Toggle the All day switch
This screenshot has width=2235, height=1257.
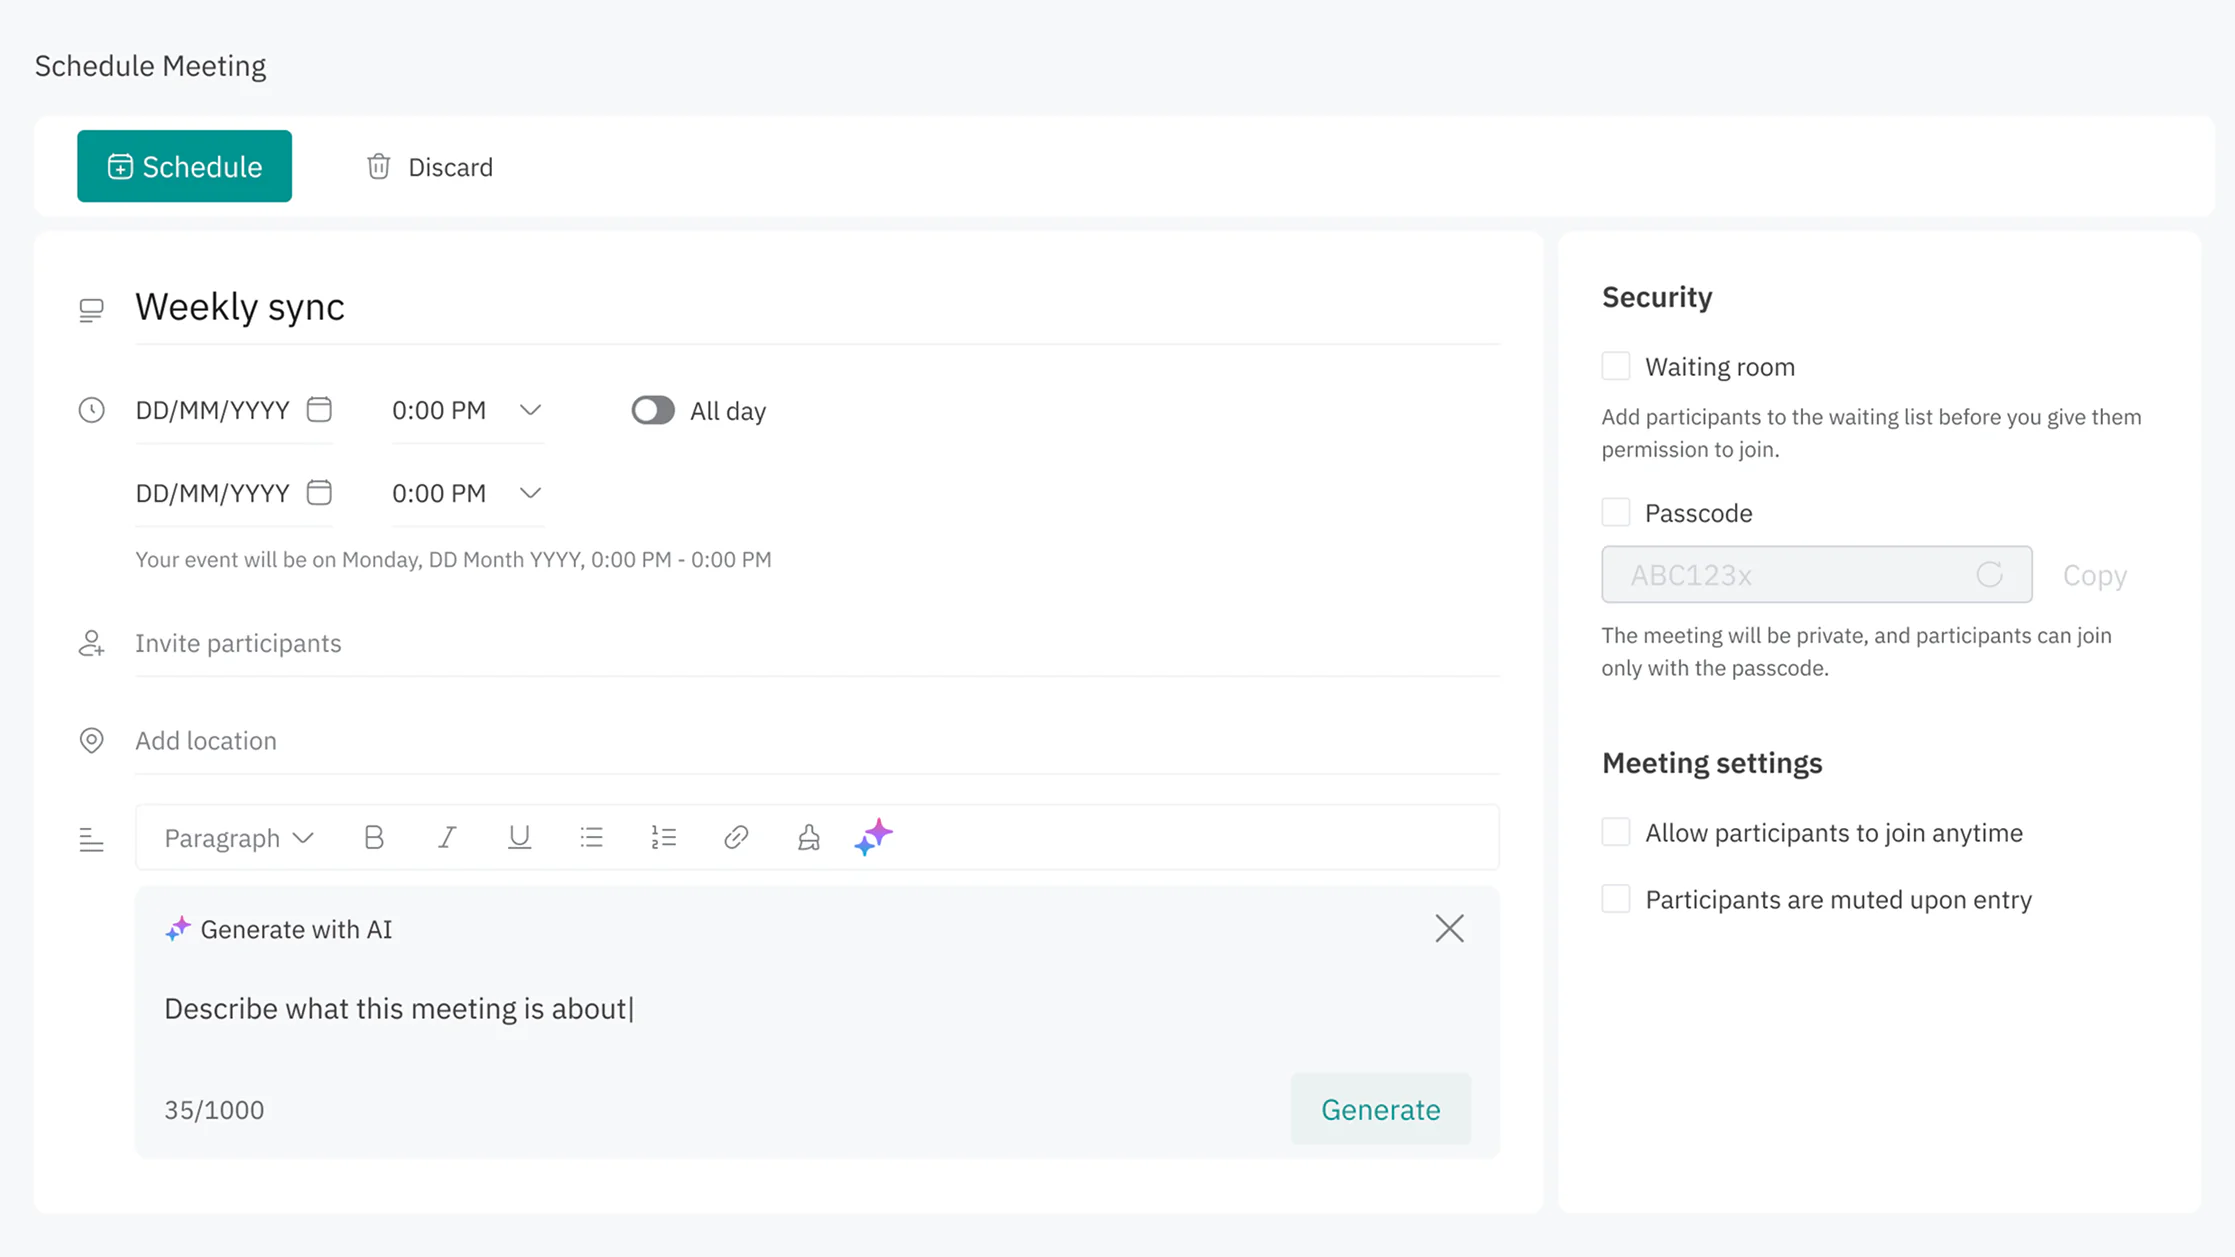coord(653,410)
